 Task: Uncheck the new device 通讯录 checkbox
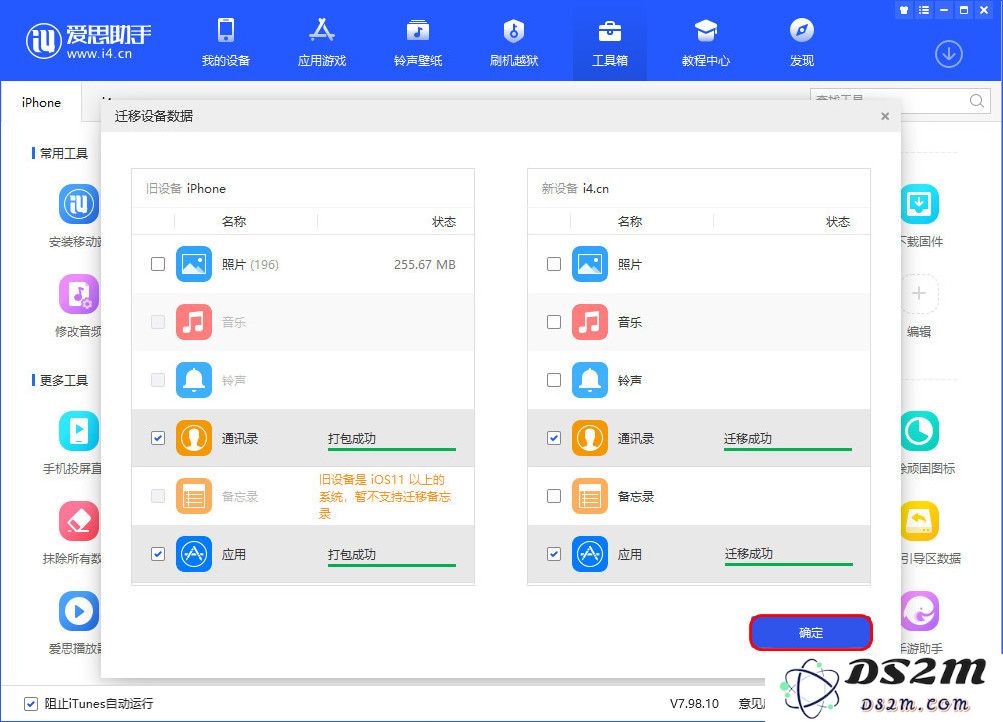pyautogui.click(x=554, y=438)
